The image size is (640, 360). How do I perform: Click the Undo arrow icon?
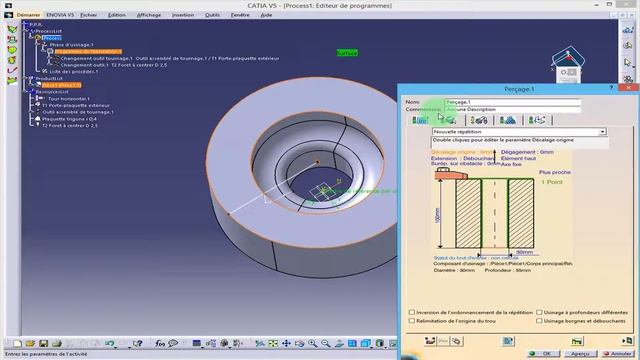pyautogui.click(x=109, y=344)
